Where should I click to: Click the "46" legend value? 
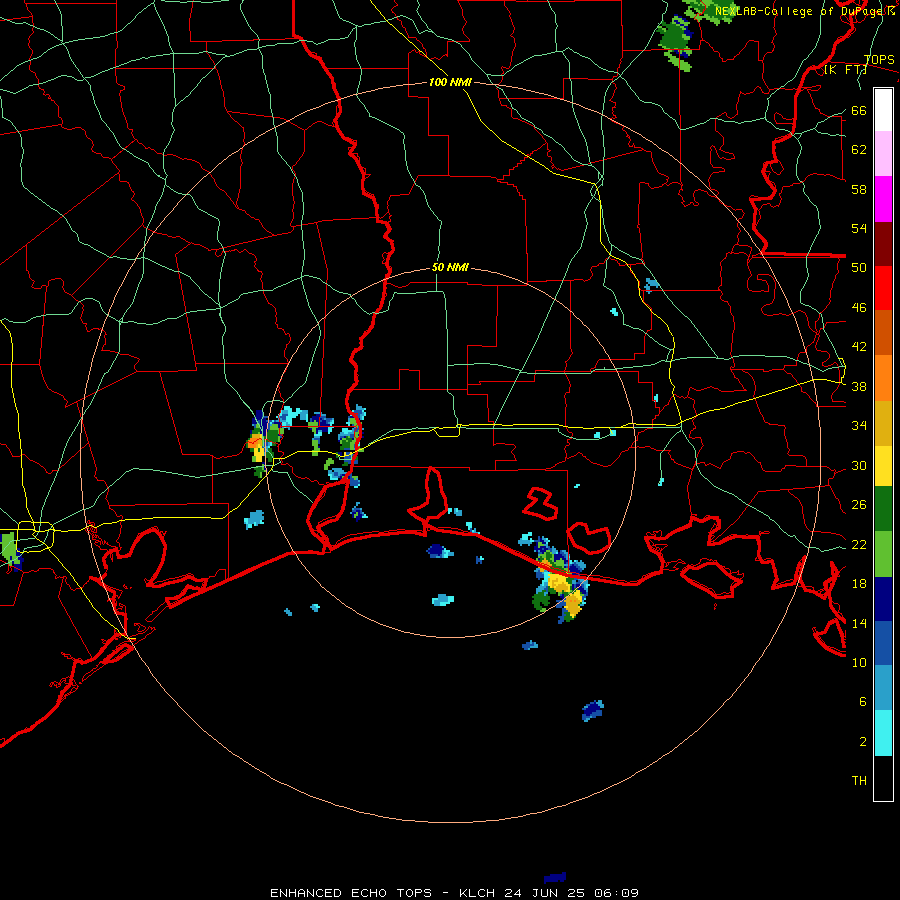(859, 308)
